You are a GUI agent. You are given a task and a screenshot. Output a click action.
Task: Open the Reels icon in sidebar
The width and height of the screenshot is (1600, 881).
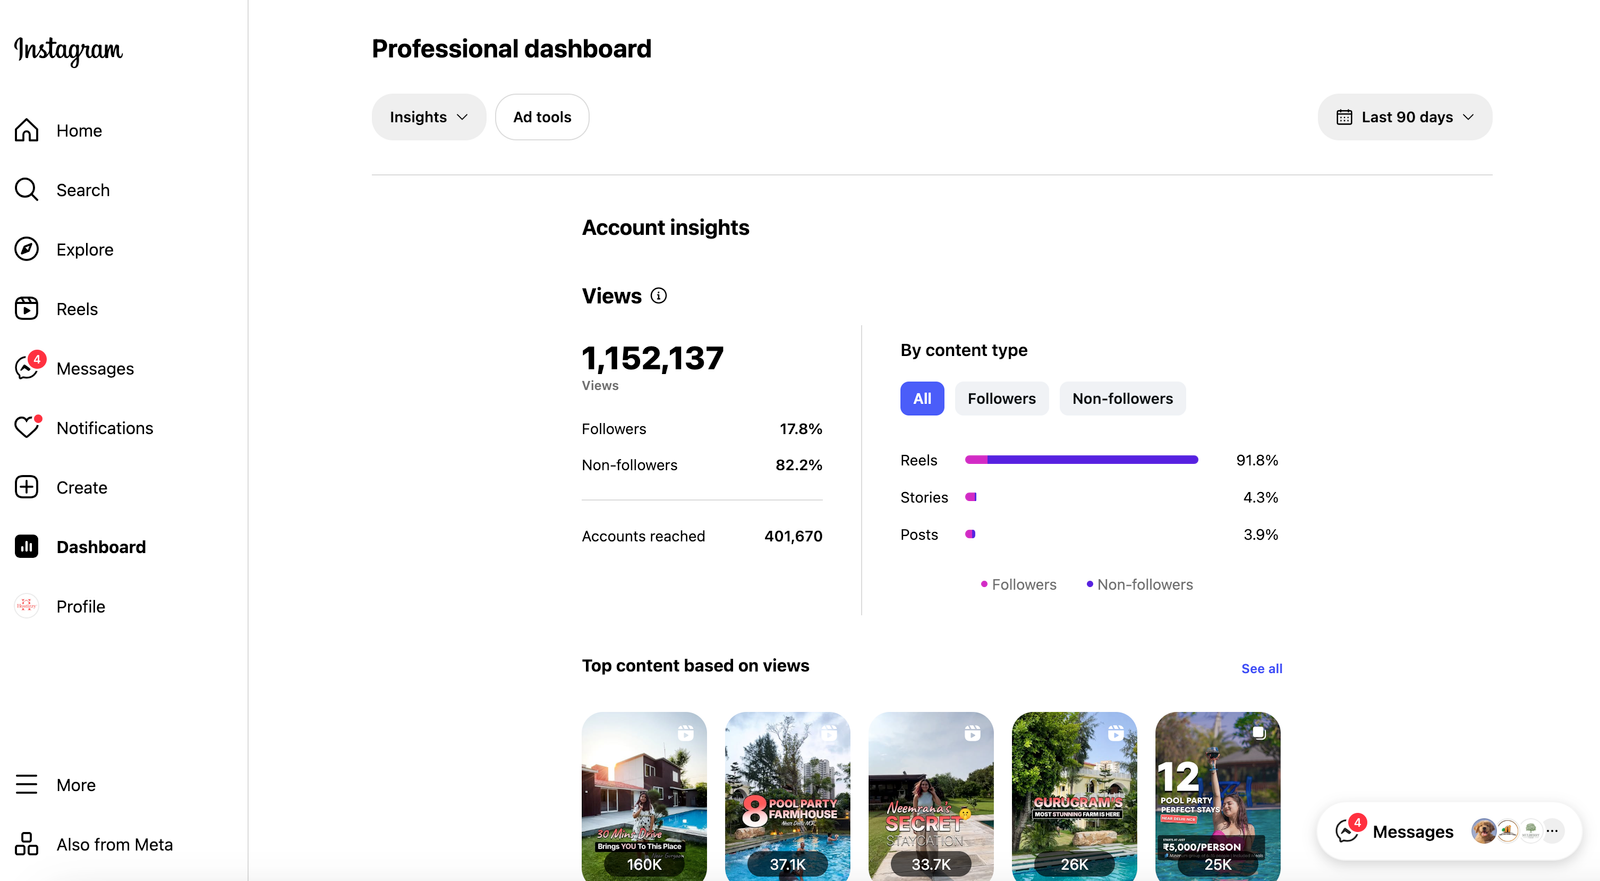click(x=27, y=309)
